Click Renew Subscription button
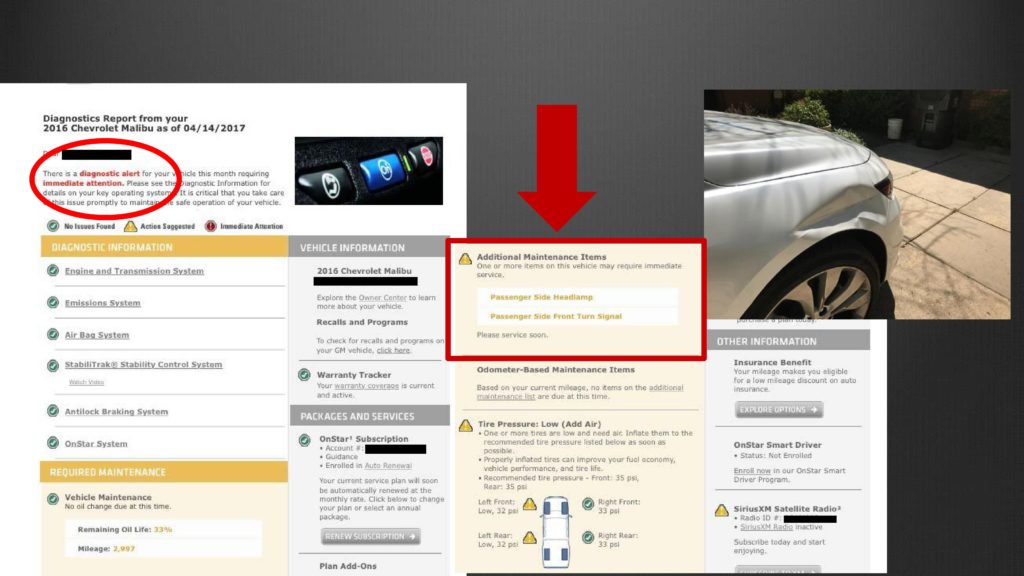Viewport: 1024px width, 576px height. tap(370, 536)
